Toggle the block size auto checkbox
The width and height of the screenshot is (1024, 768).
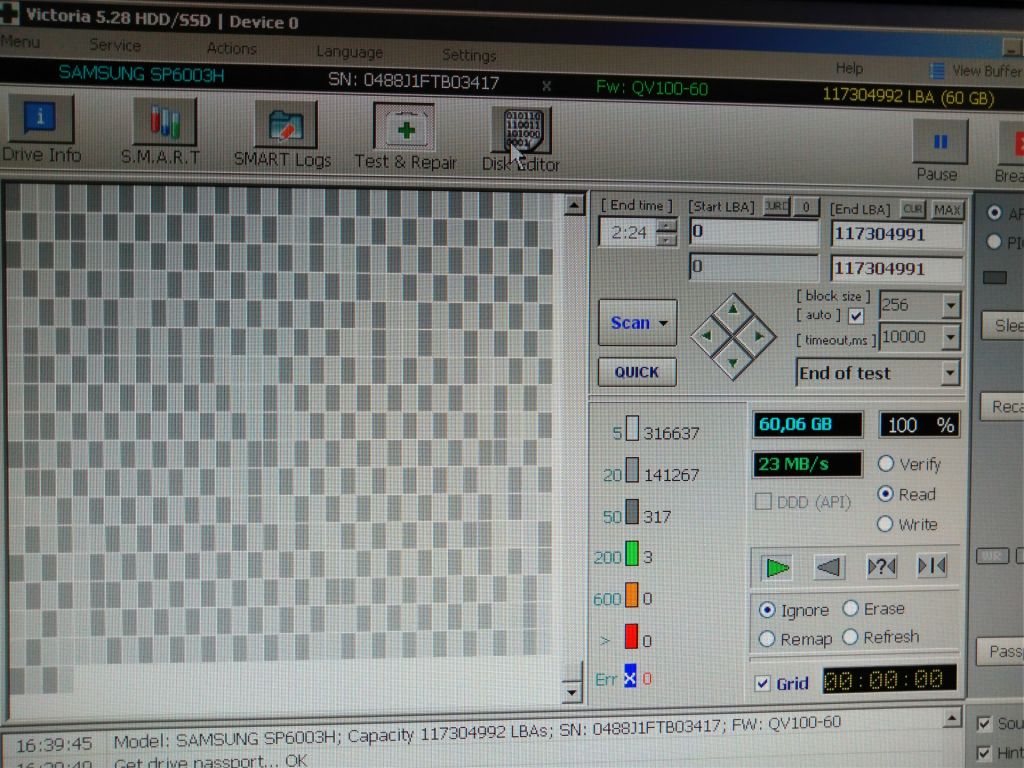pos(856,316)
